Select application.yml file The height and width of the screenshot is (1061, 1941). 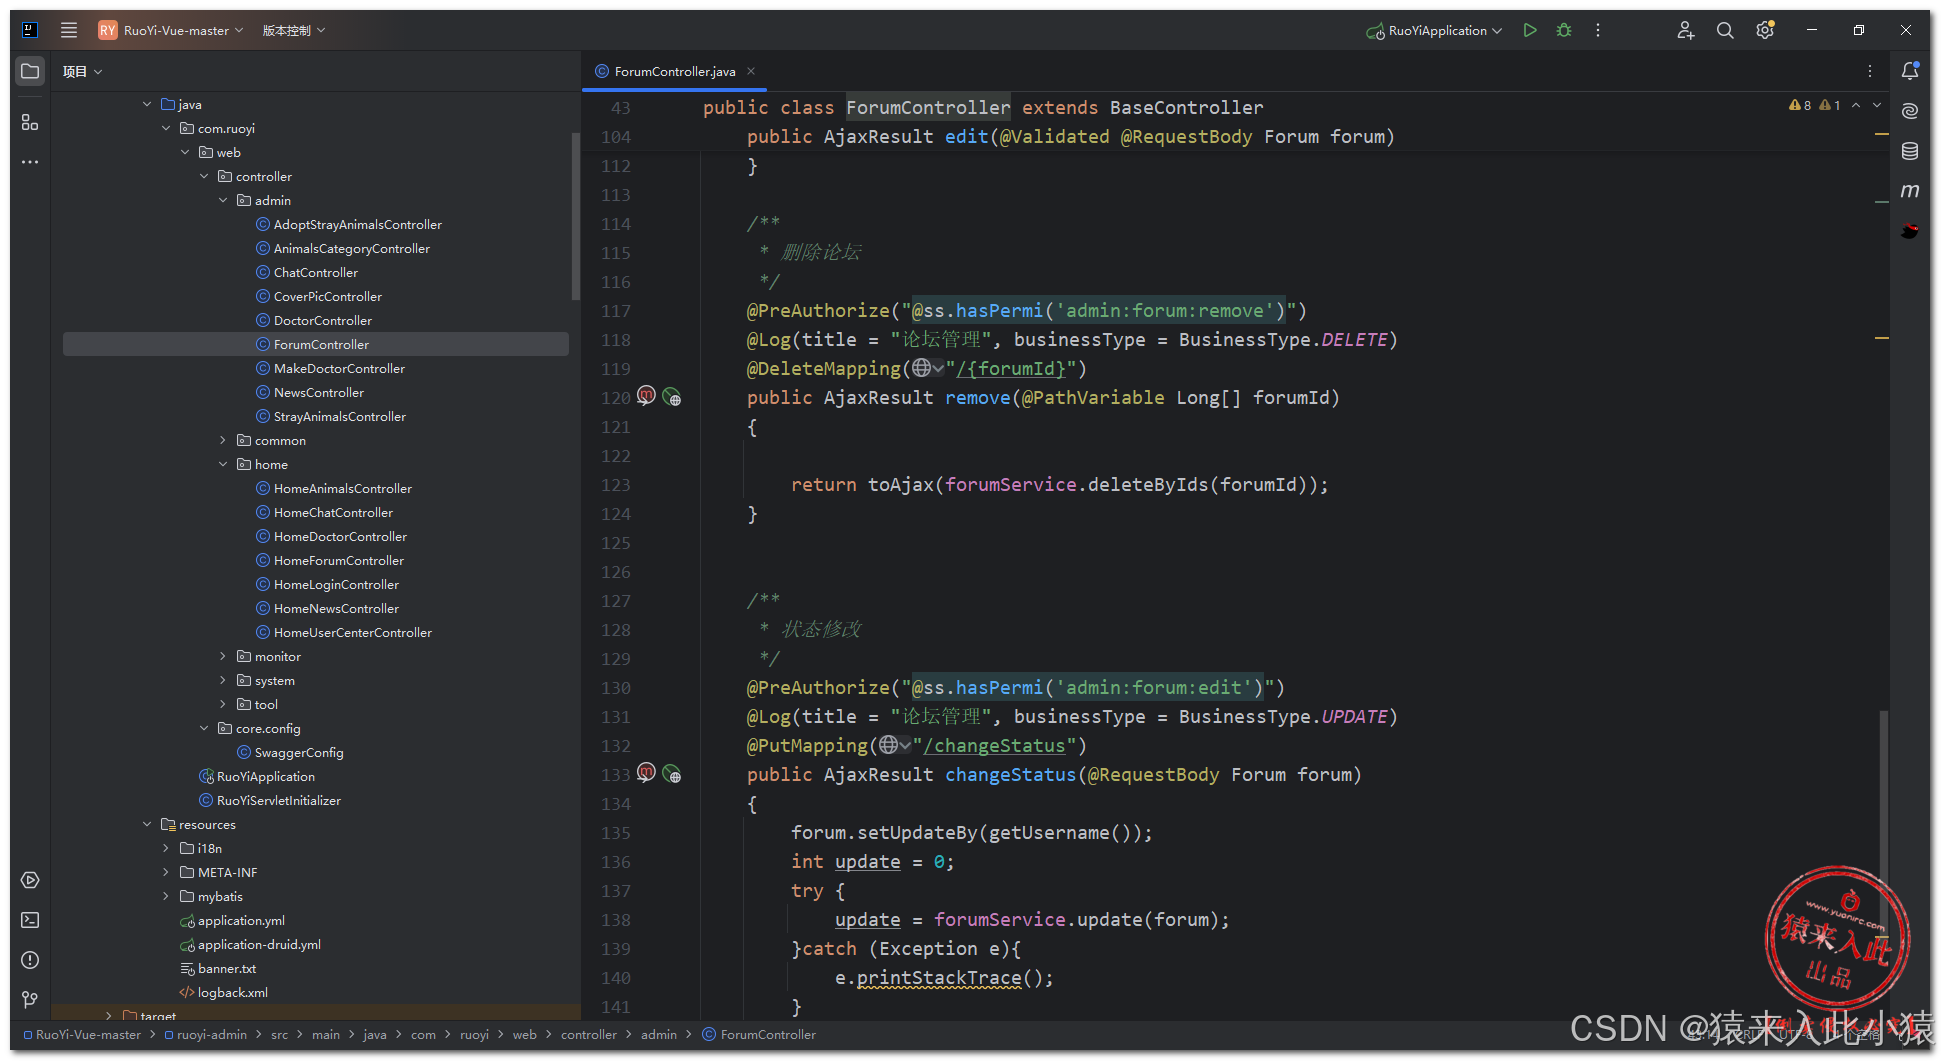tap(232, 920)
